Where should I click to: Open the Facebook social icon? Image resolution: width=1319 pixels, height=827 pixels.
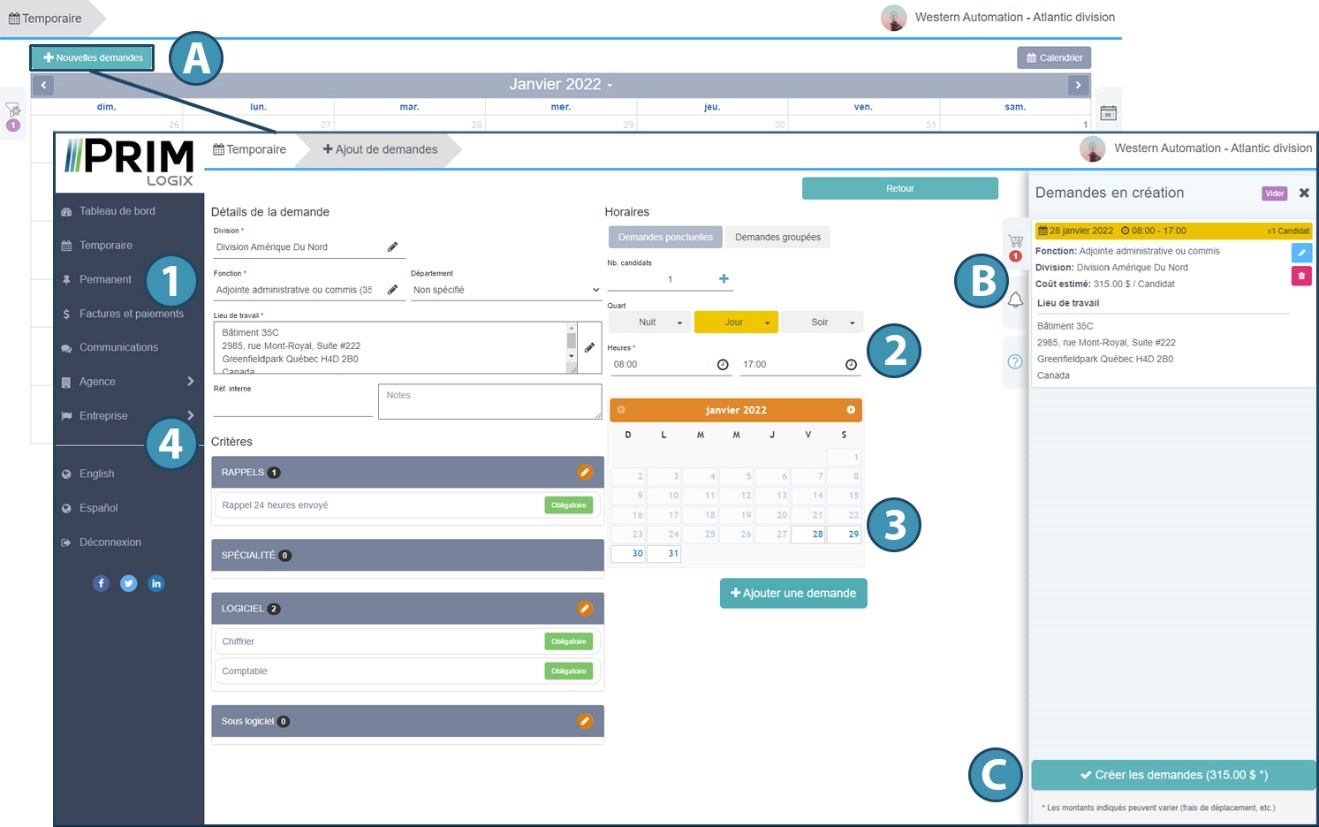(101, 583)
